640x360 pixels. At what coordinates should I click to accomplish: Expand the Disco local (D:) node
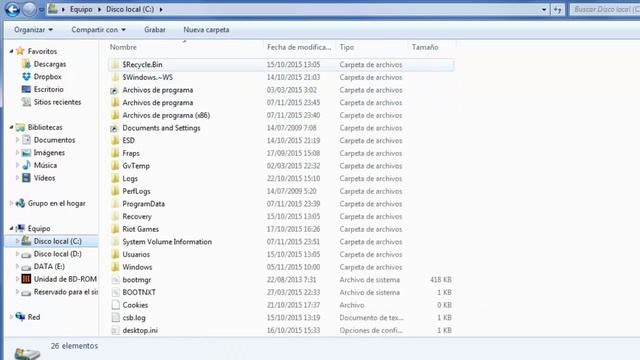(18, 254)
